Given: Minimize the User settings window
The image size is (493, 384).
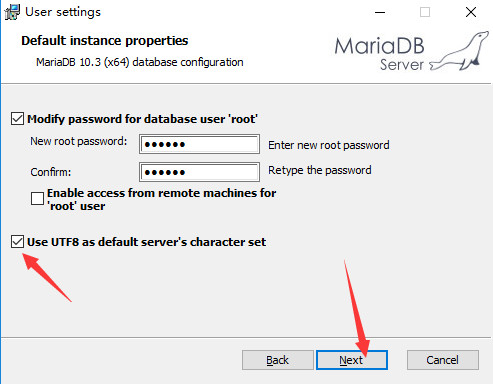Looking at the screenshot, I should pyautogui.click(x=380, y=12).
